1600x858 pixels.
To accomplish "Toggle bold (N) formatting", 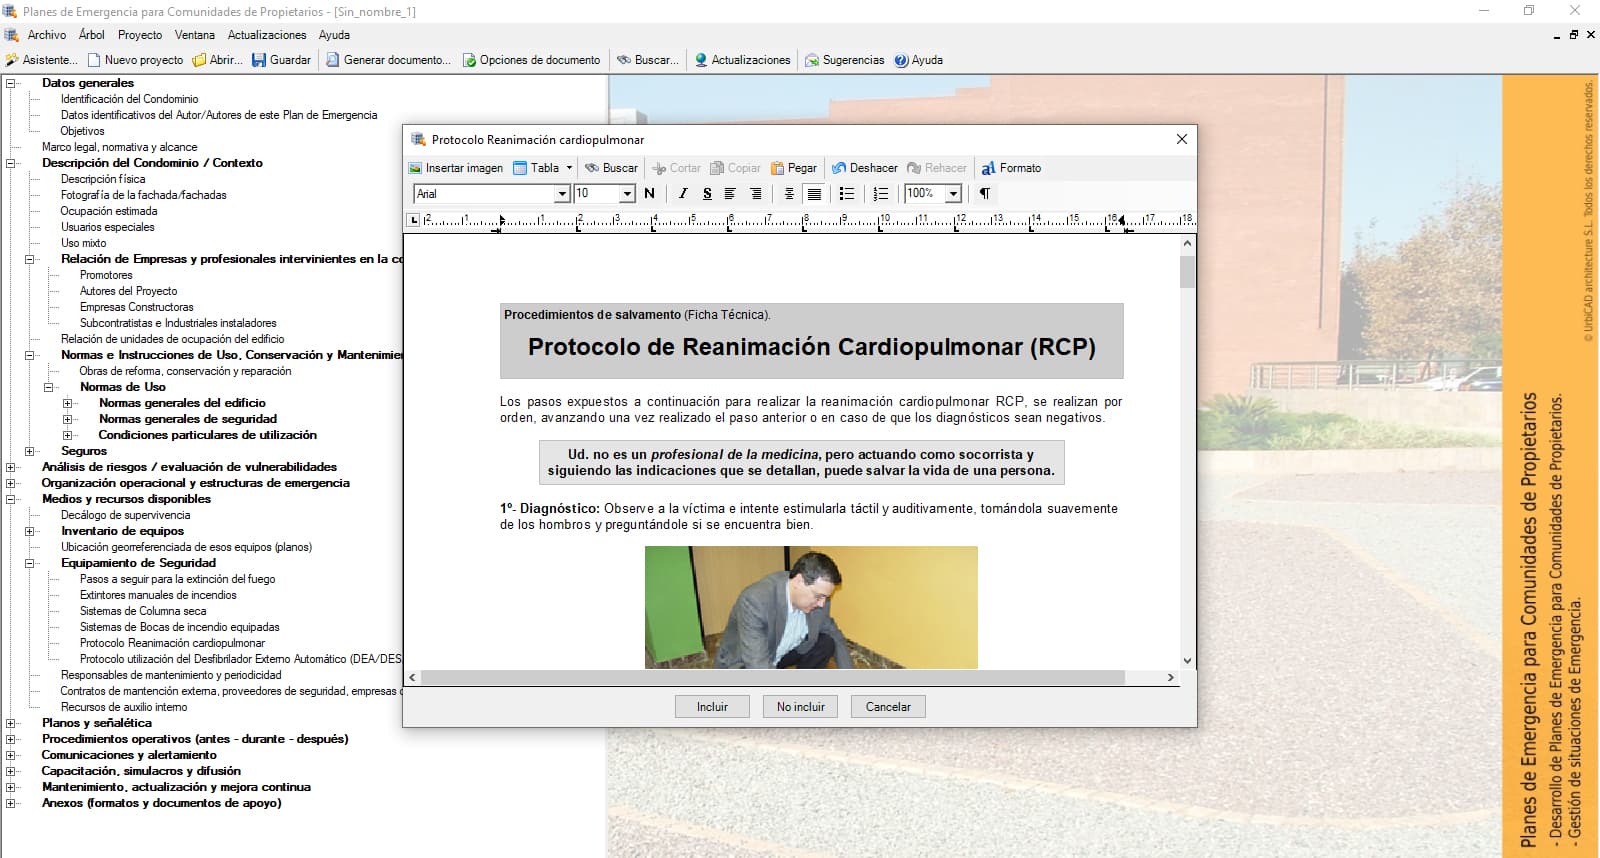I will pos(649,193).
